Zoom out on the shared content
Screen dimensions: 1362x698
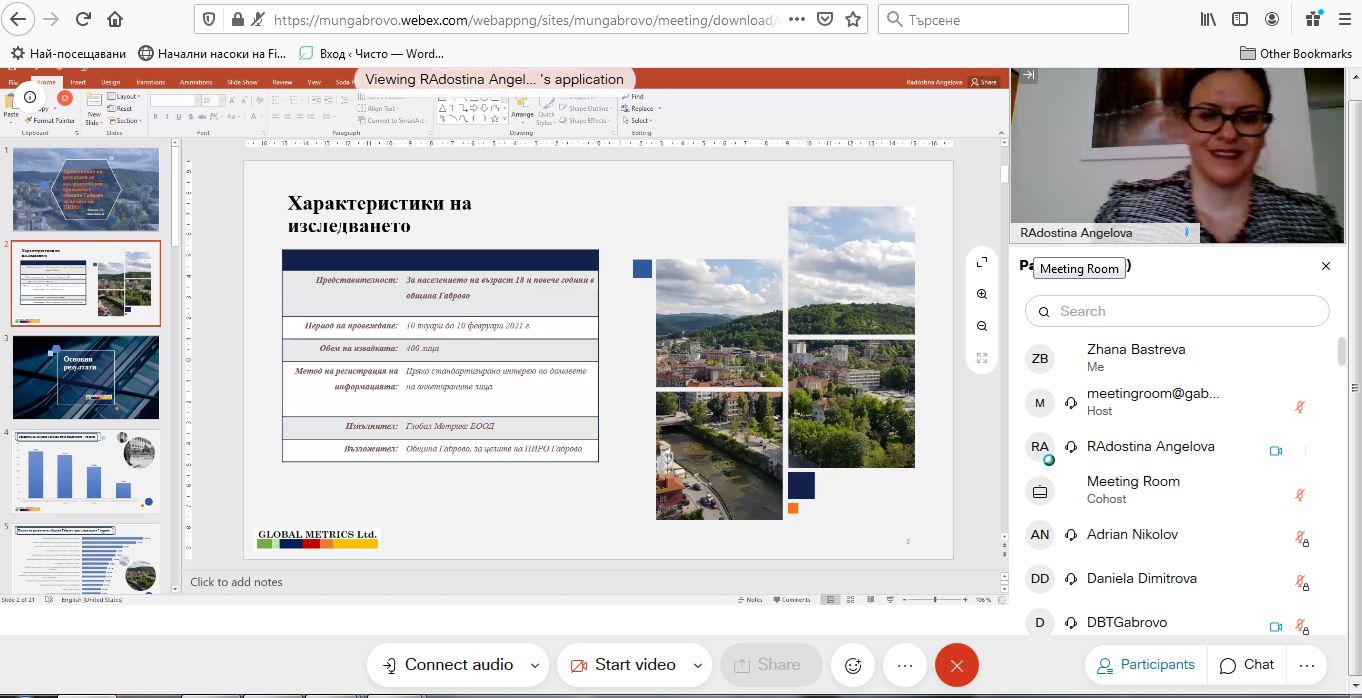[x=982, y=326]
